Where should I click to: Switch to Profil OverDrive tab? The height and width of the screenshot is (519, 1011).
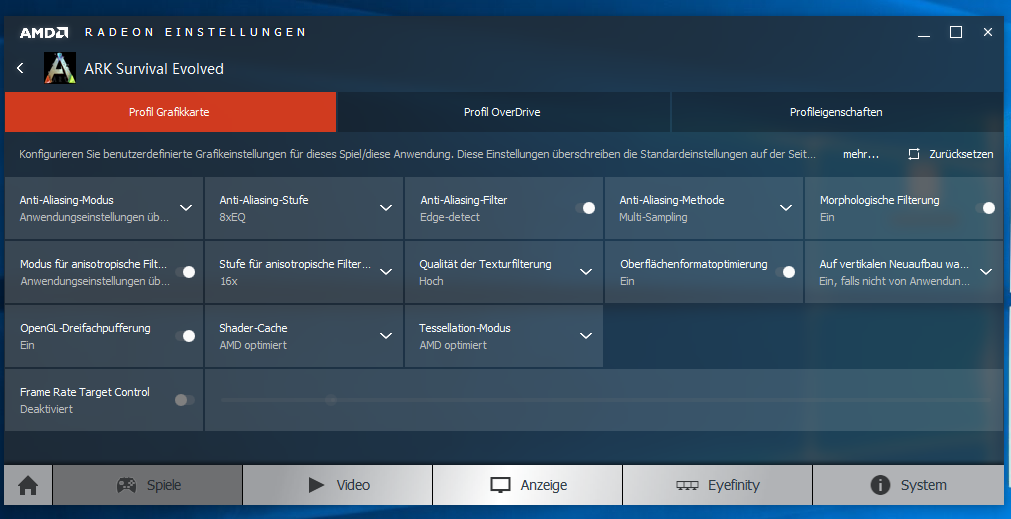503,112
